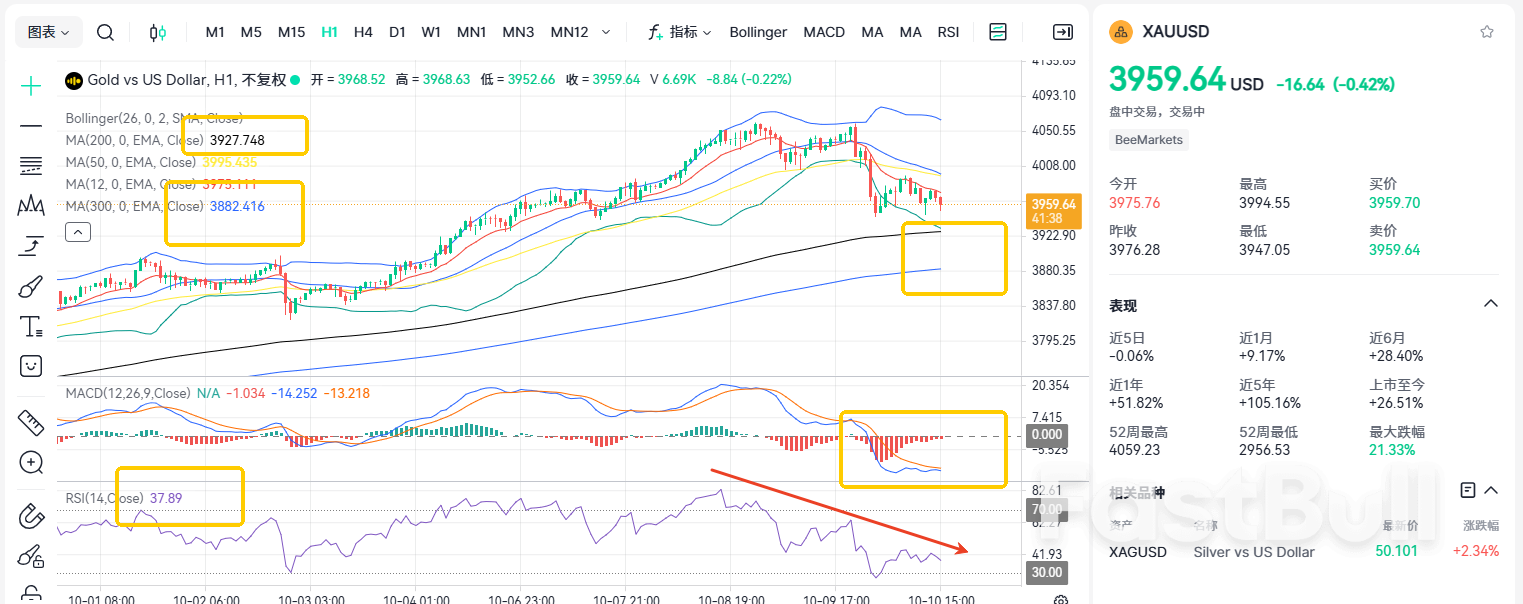Add XAUUSD to favorites with star

[1487, 31]
